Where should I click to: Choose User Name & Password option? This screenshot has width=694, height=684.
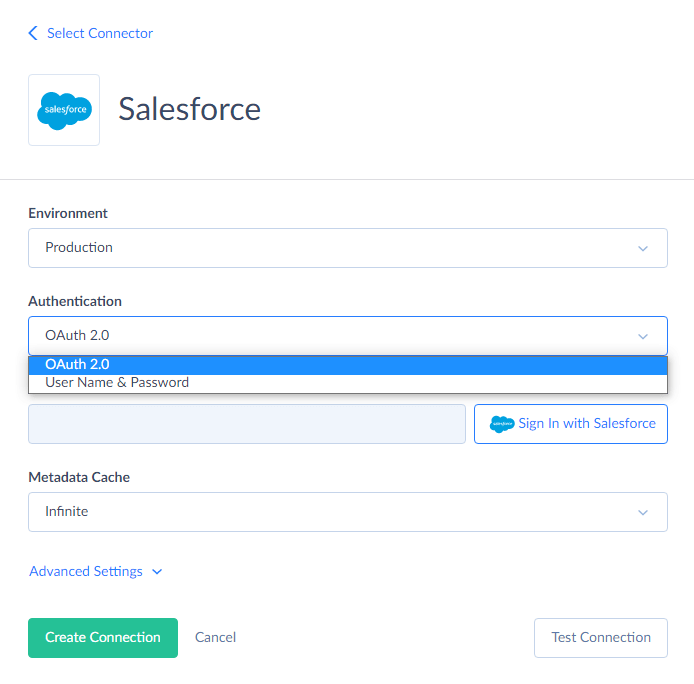[348, 383]
